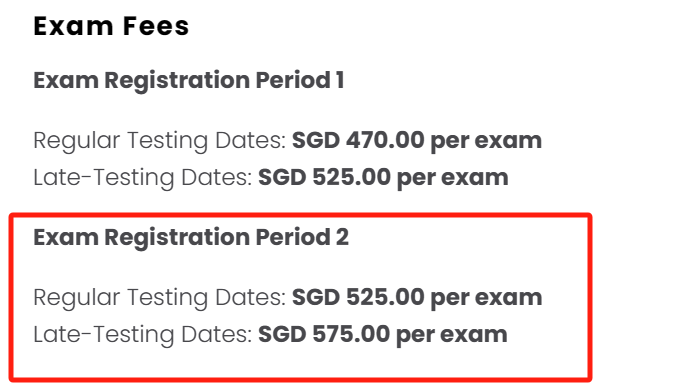Click the numeral 1 in Period 1 heading
The height and width of the screenshot is (387, 694).
tap(340, 80)
